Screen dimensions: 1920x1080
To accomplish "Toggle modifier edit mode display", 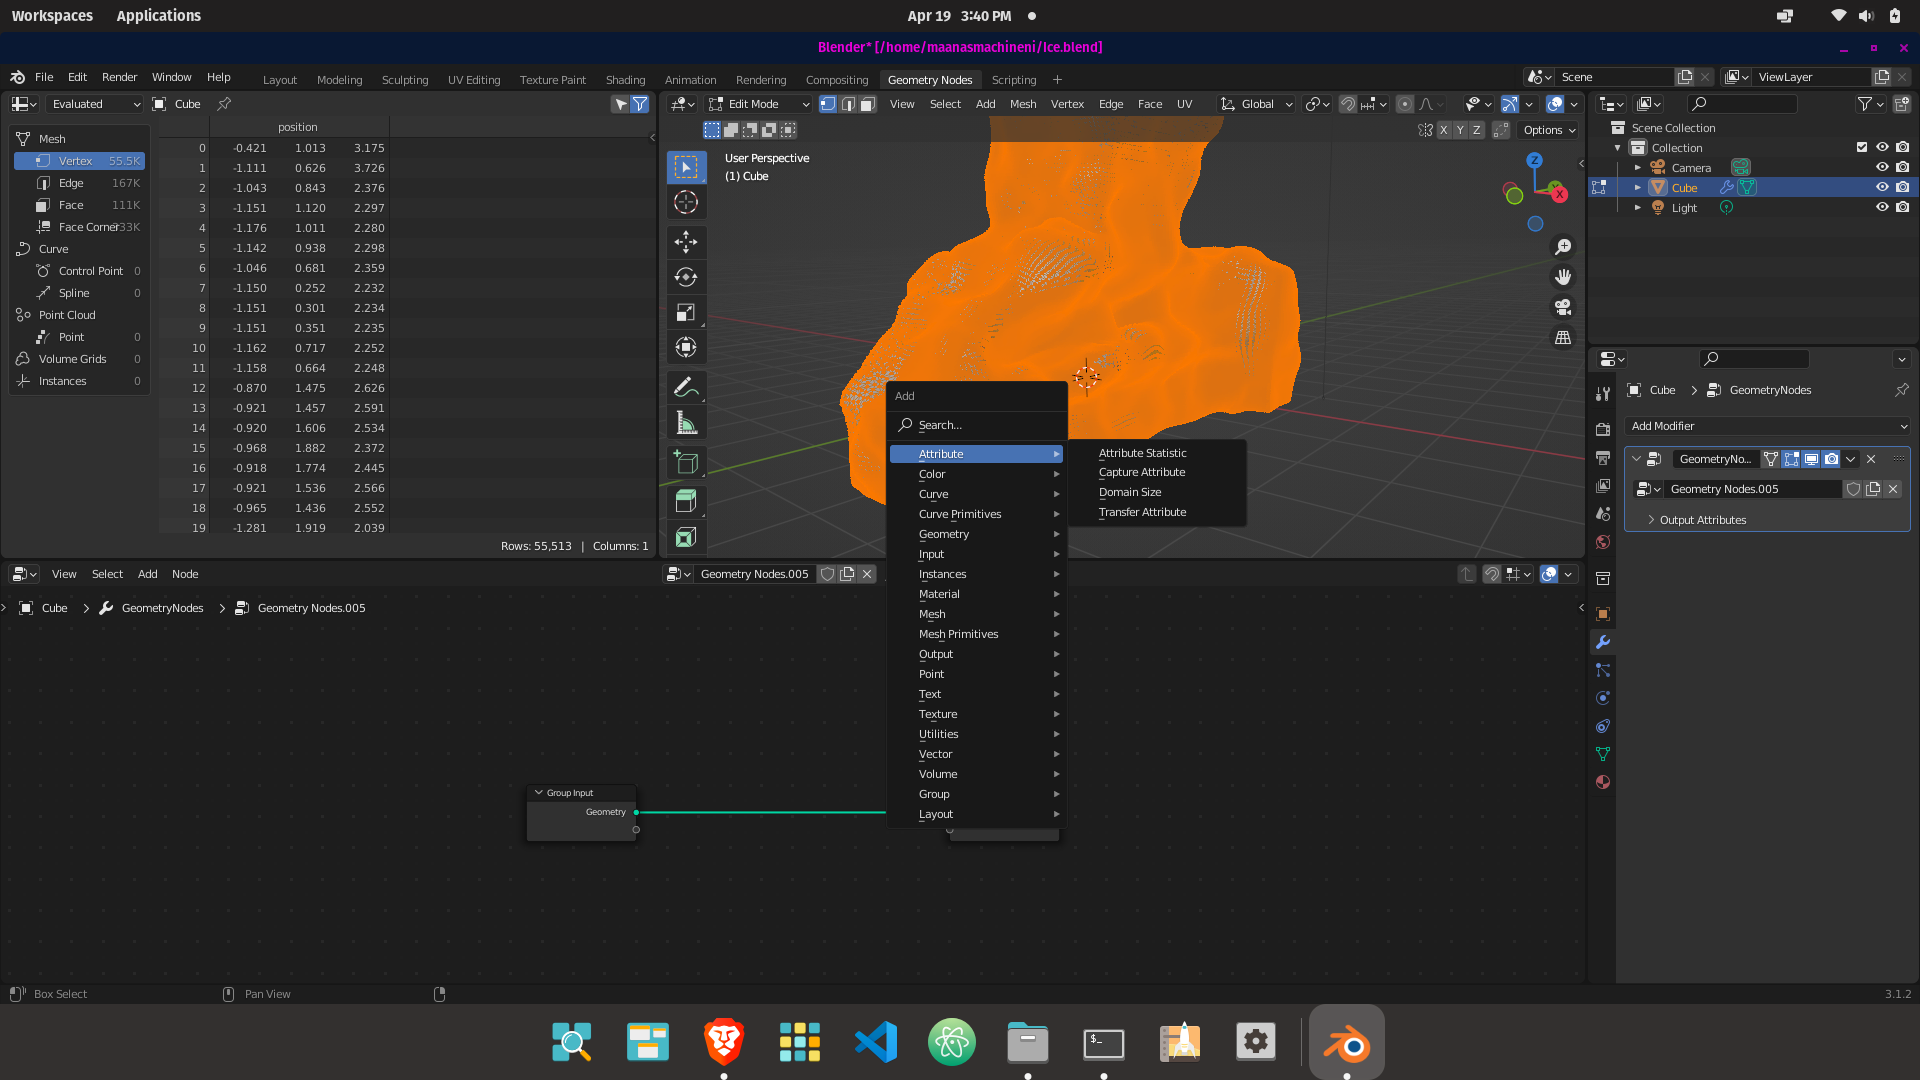I will (x=1791, y=459).
